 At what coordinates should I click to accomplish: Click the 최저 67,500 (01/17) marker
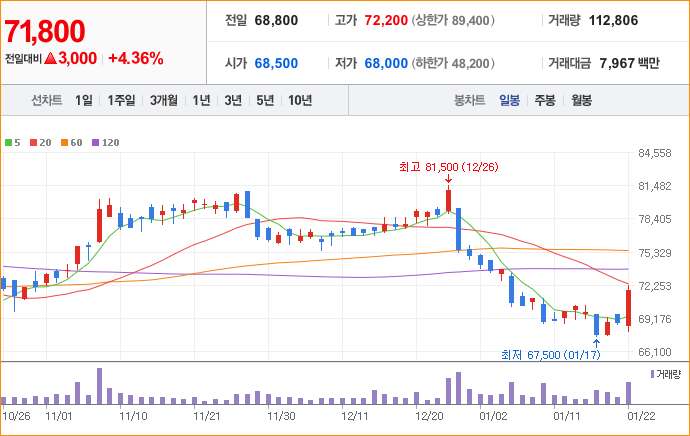551,355
